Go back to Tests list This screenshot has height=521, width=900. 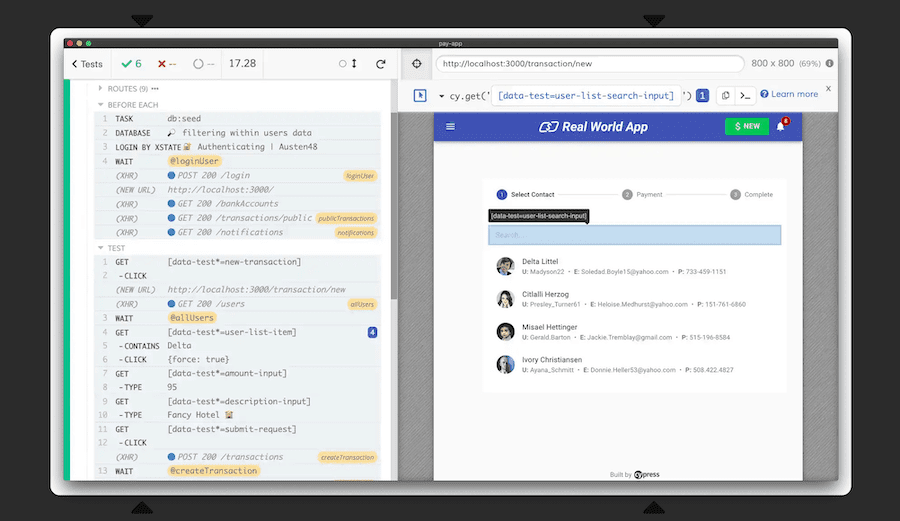pos(87,64)
